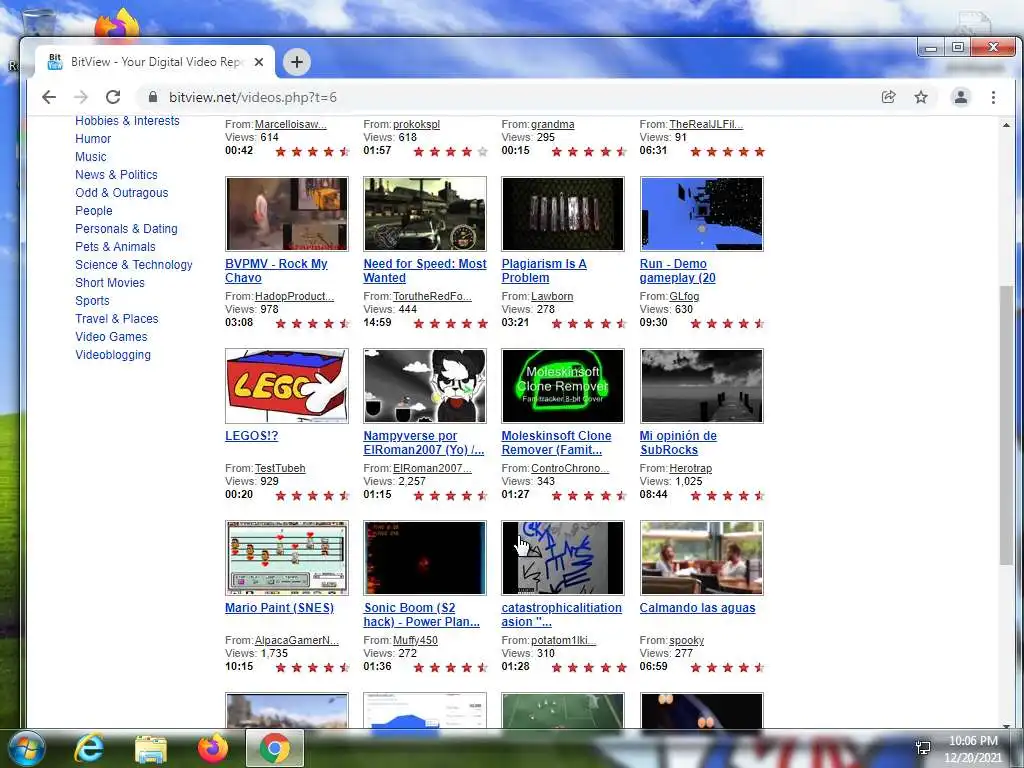Open Calmando las aguas thumbnail
The image size is (1024, 768).
coord(701,558)
